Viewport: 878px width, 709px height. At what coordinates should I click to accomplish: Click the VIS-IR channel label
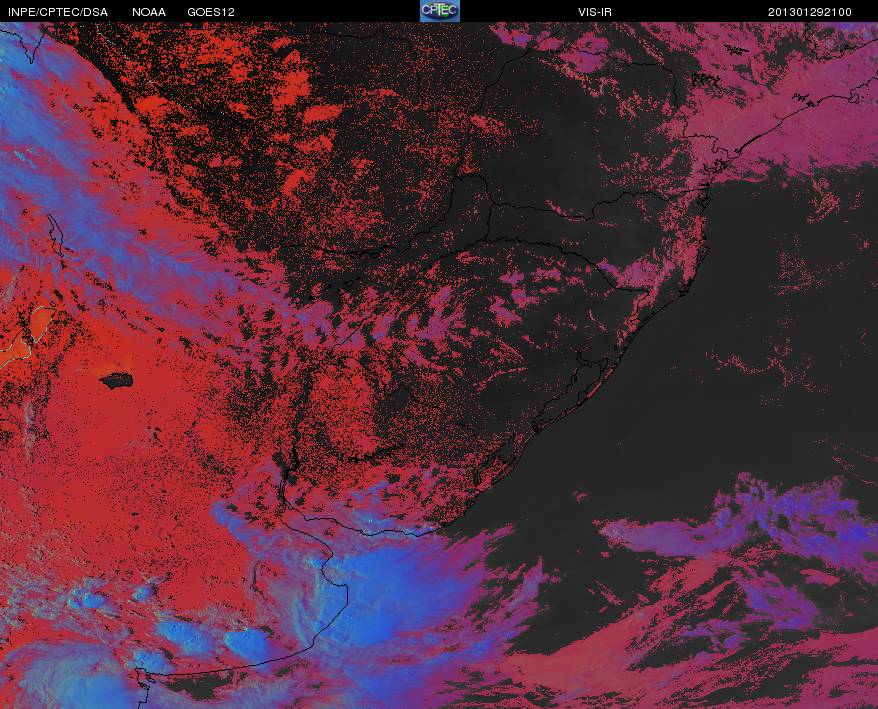tap(595, 12)
